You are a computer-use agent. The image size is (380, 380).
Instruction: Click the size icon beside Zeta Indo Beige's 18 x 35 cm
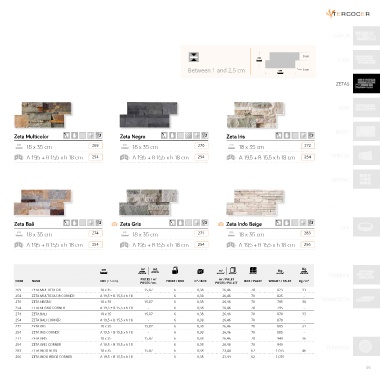pyautogui.click(x=231, y=234)
